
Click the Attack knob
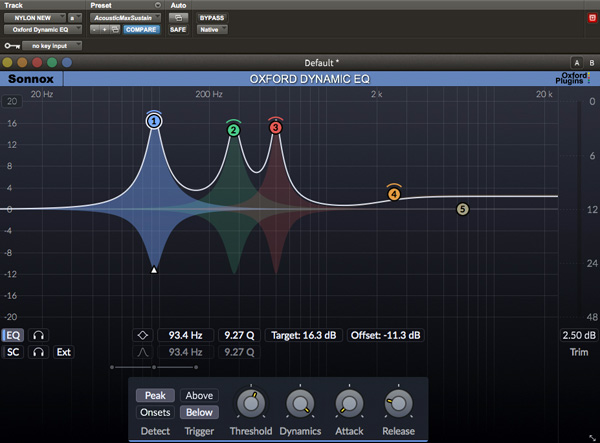[x=349, y=403]
